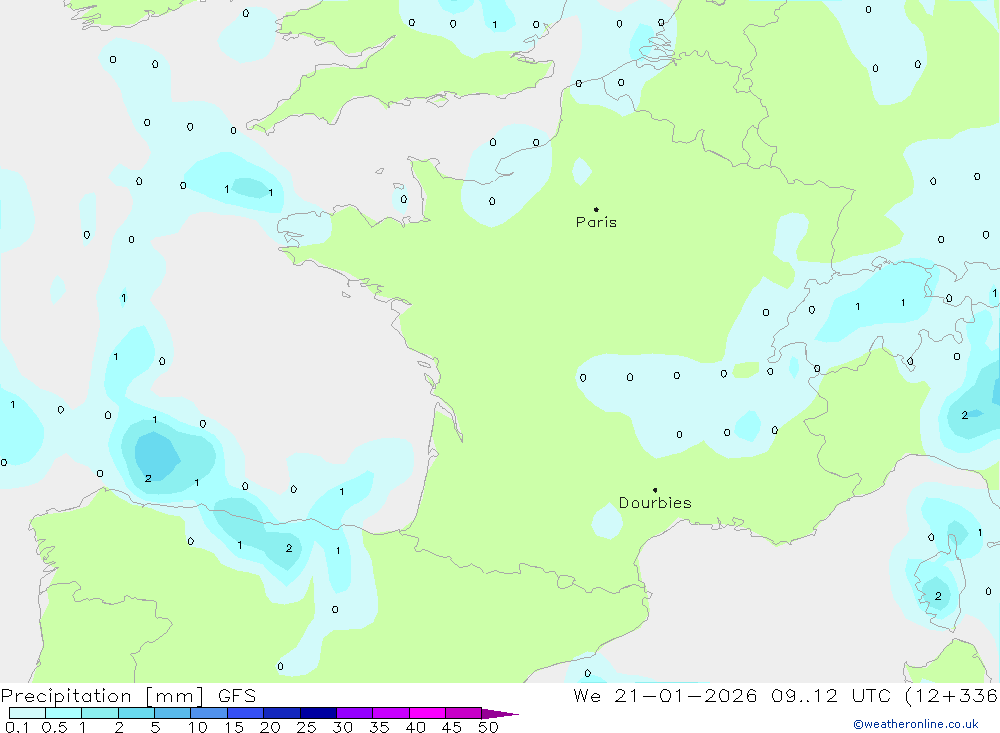Click the '1' precipitation value over southern England

[x=495, y=25]
